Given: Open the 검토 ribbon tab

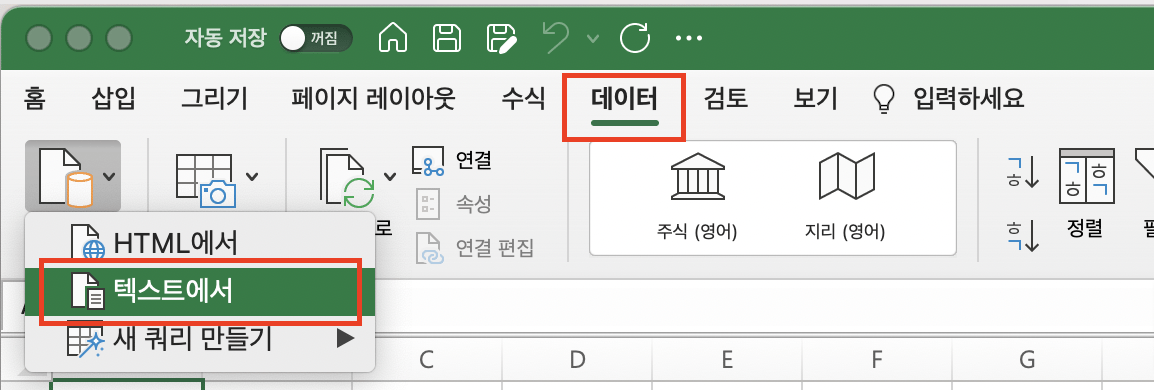Looking at the screenshot, I should coord(726,98).
